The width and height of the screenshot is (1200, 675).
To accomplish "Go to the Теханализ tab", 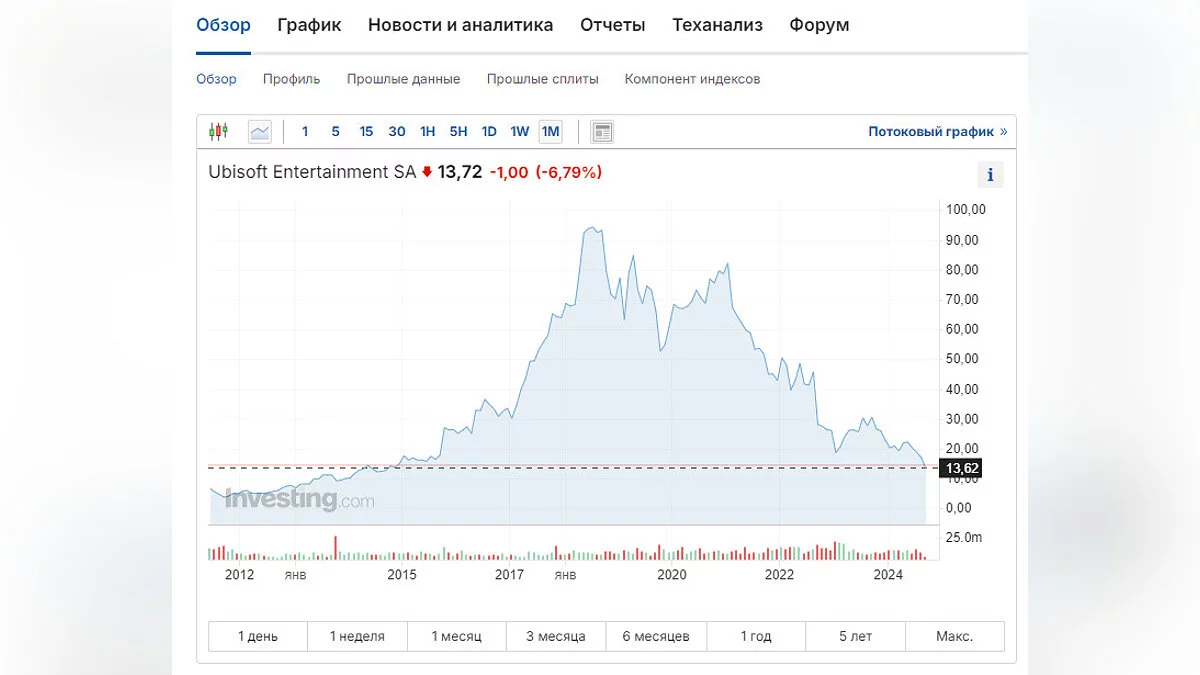I will coord(717,25).
